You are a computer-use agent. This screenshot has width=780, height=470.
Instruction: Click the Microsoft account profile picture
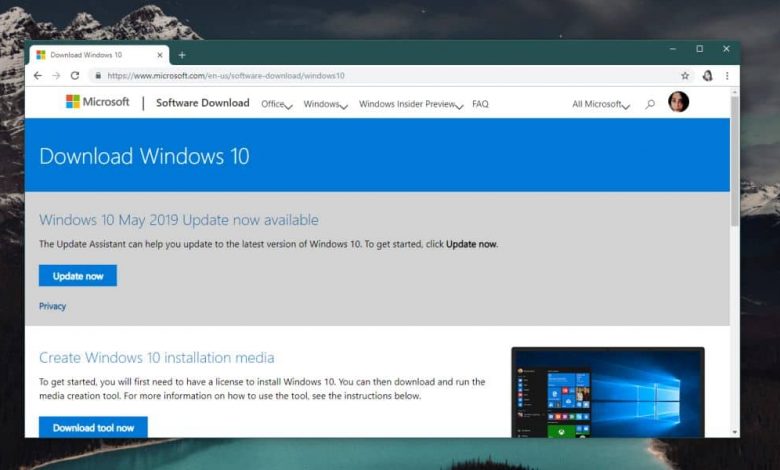[679, 102]
